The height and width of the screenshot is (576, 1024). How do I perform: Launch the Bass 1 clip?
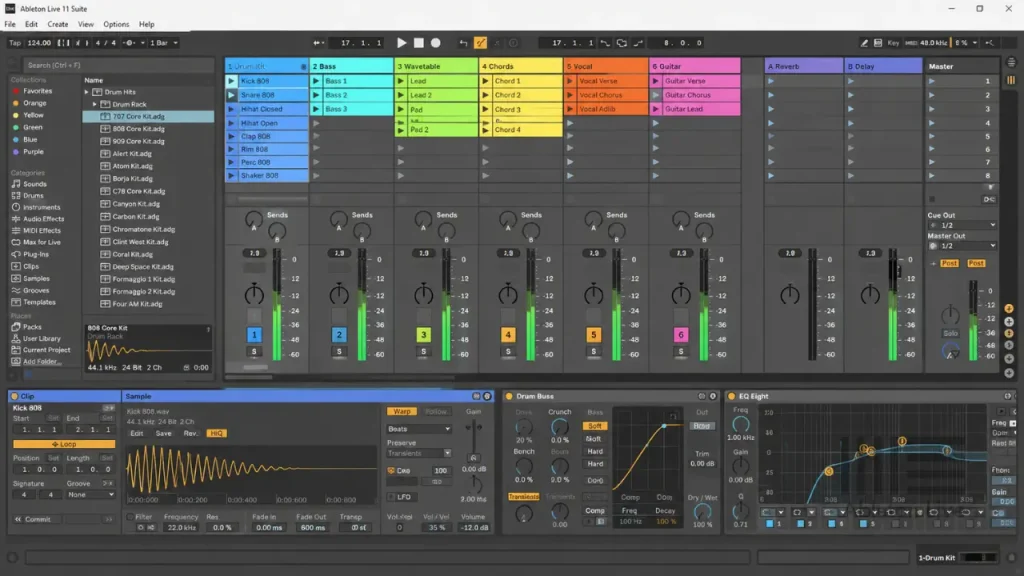(316, 81)
